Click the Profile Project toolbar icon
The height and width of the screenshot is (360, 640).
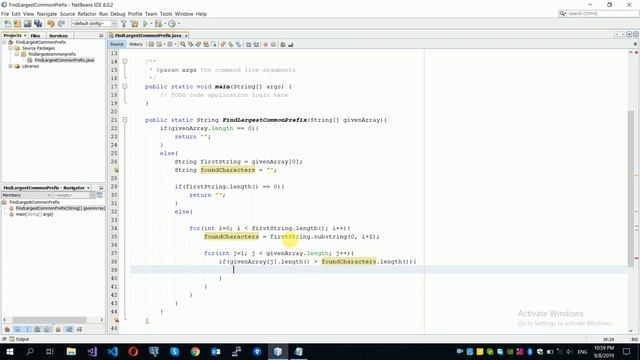(x=172, y=24)
